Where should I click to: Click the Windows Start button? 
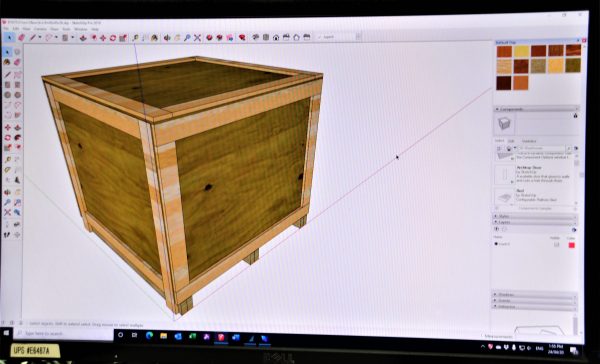point(6,333)
